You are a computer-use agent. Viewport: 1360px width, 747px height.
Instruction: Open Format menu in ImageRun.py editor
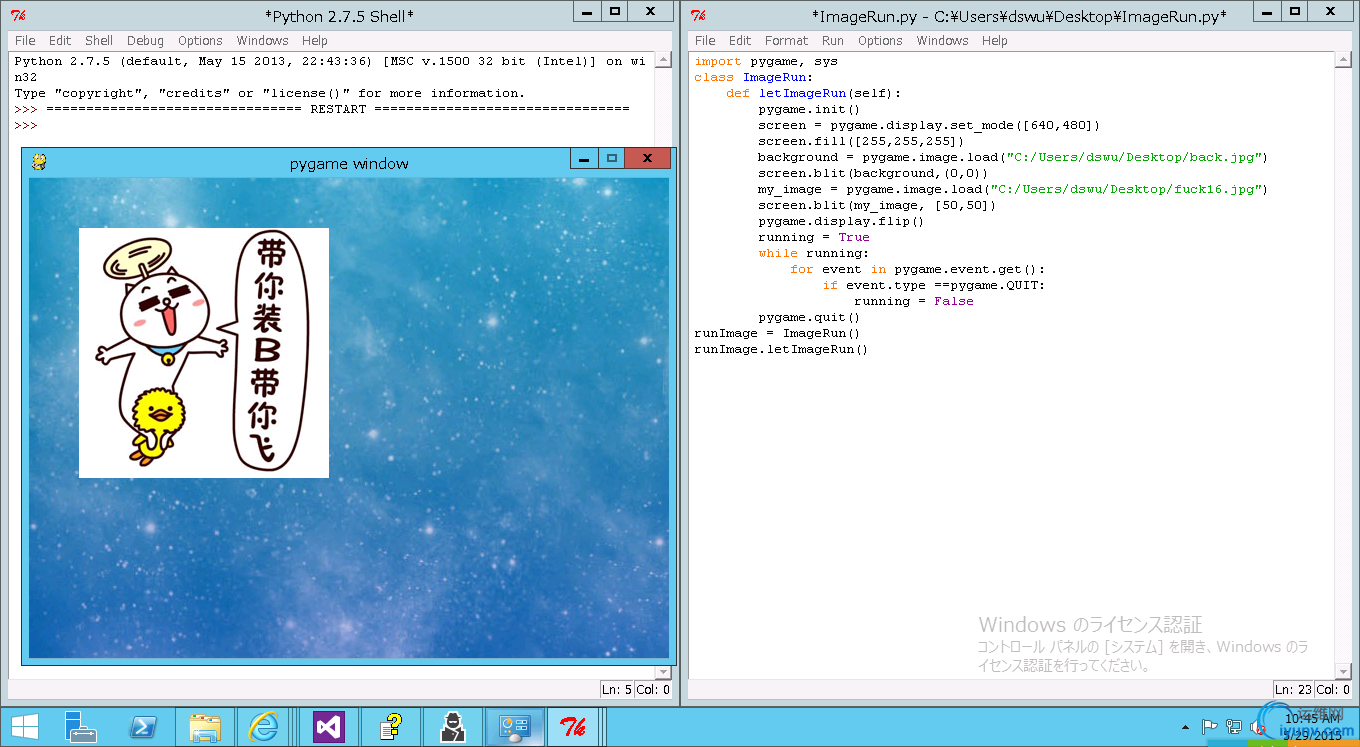(x=786, y=41)
